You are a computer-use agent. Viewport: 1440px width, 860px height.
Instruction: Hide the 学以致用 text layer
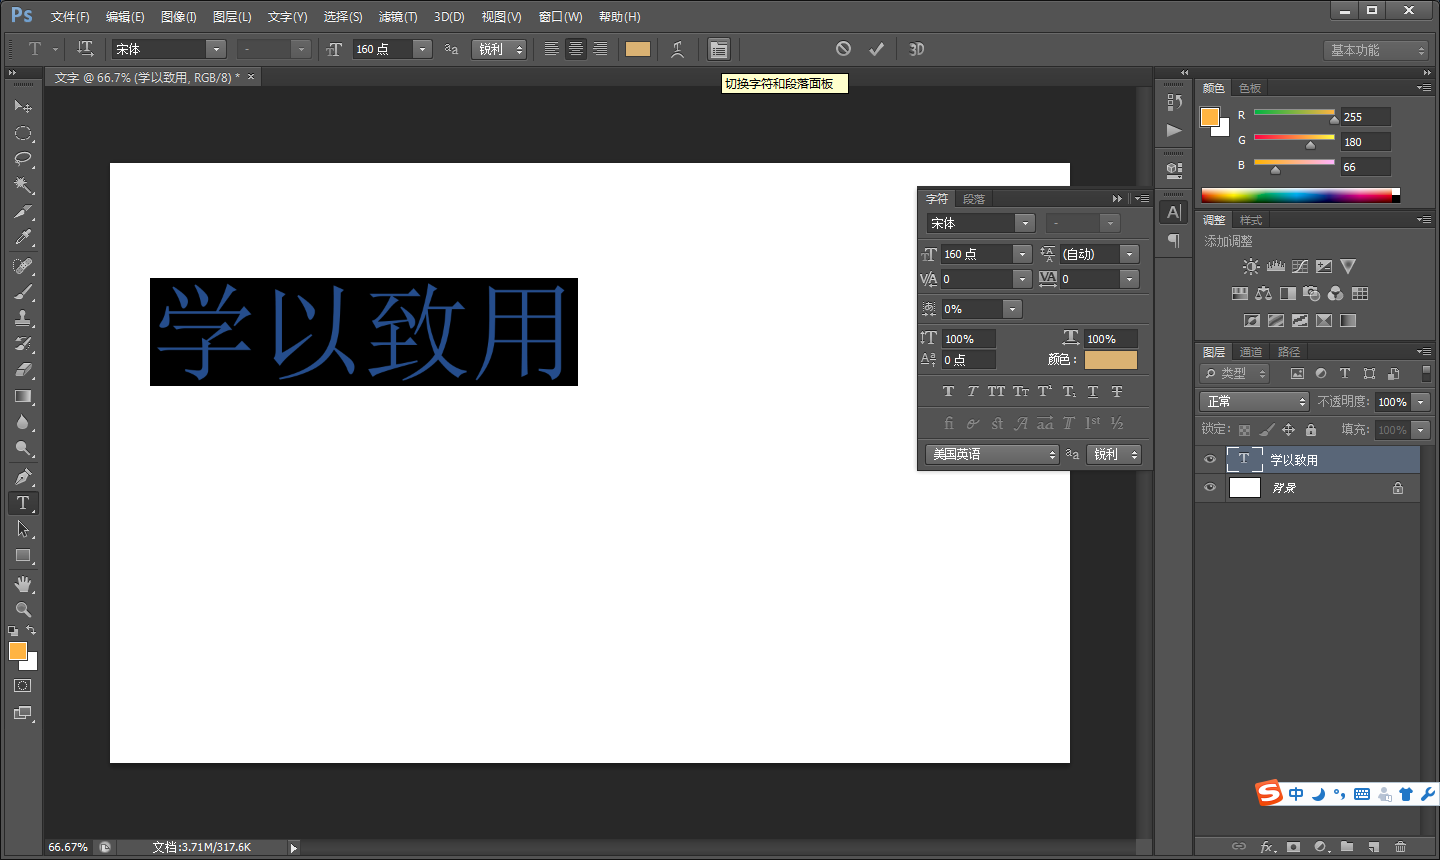point(1210,459)
